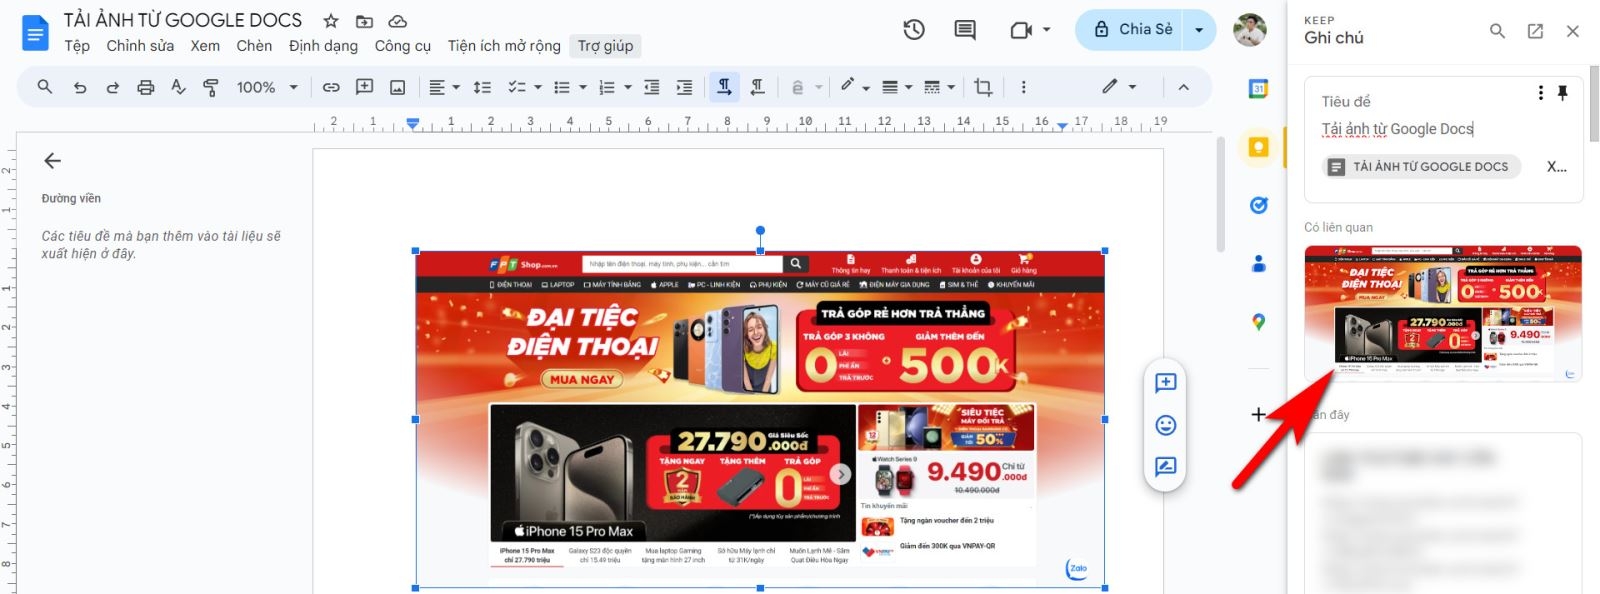Click the search menus magnifier icon
Screen dimensions: 1600x594
[45, 87]
